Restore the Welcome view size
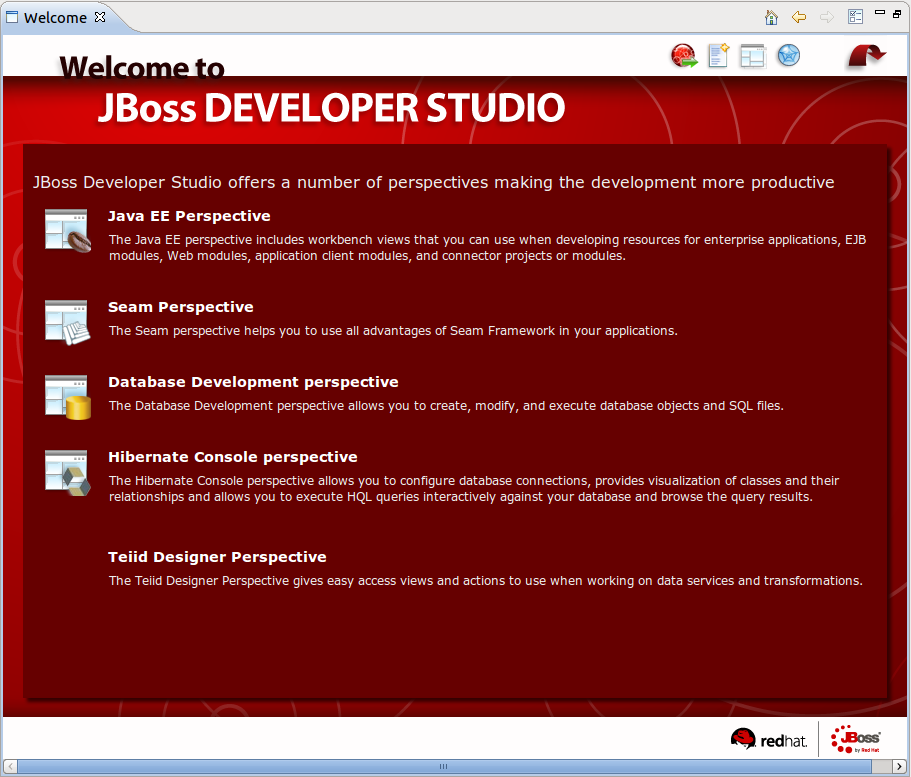 [x=897, y=13]
